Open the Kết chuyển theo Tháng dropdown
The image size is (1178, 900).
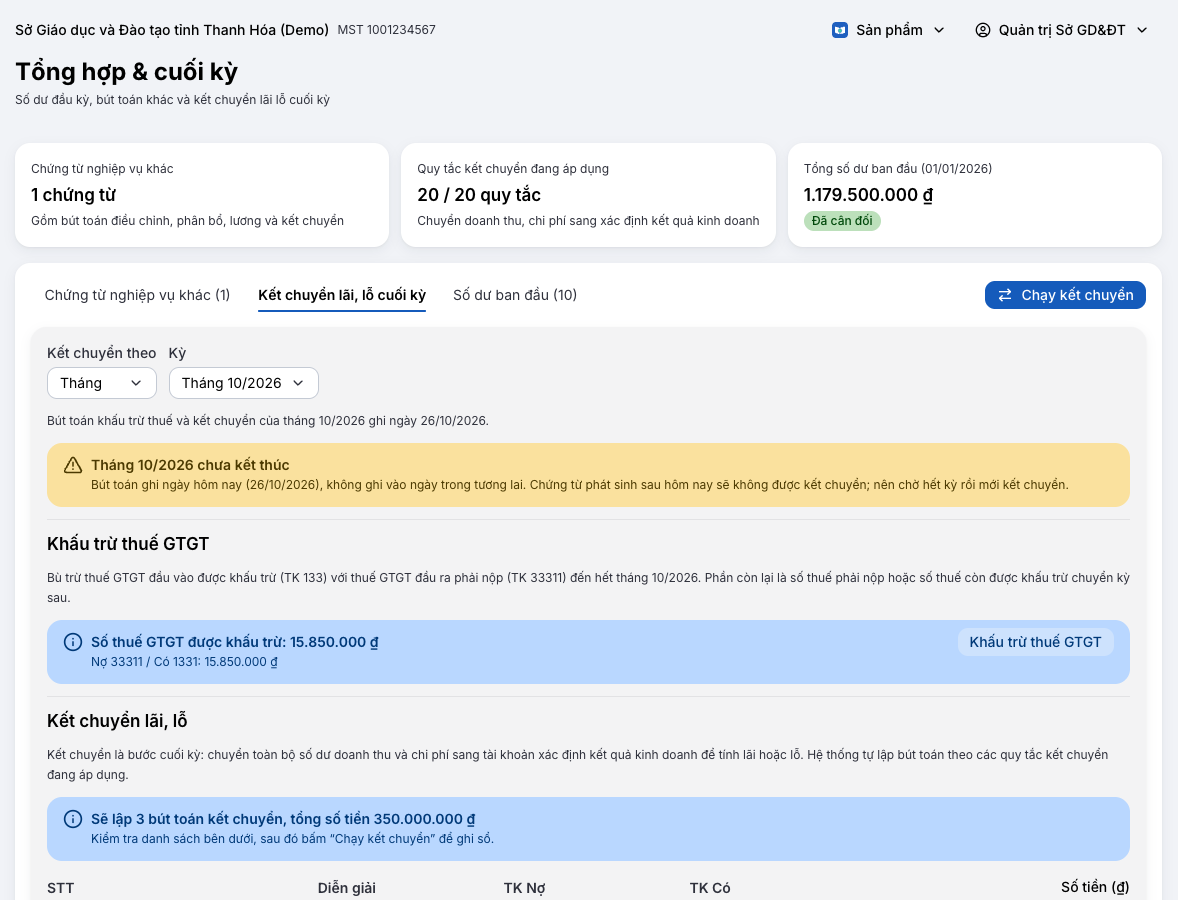click(101, 383)
